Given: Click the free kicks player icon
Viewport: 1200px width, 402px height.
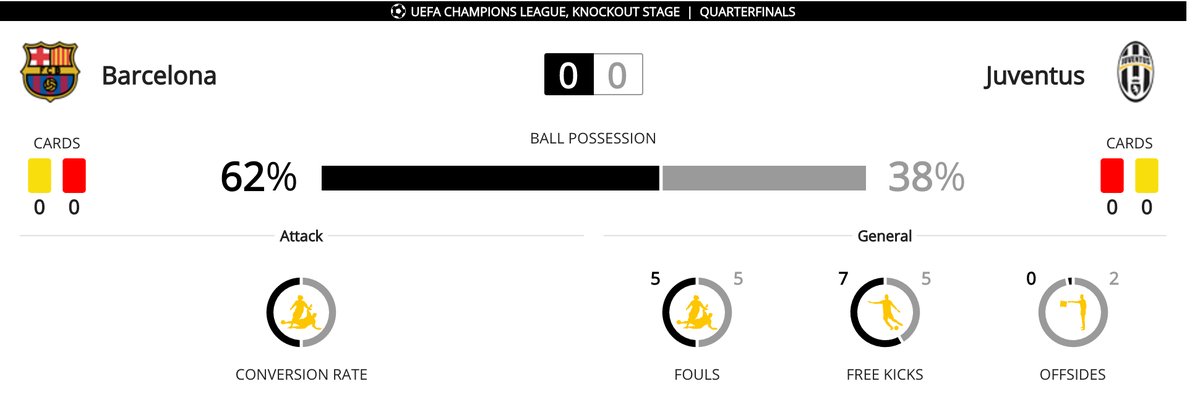Looking at the screenshot, I should point(884,312).
